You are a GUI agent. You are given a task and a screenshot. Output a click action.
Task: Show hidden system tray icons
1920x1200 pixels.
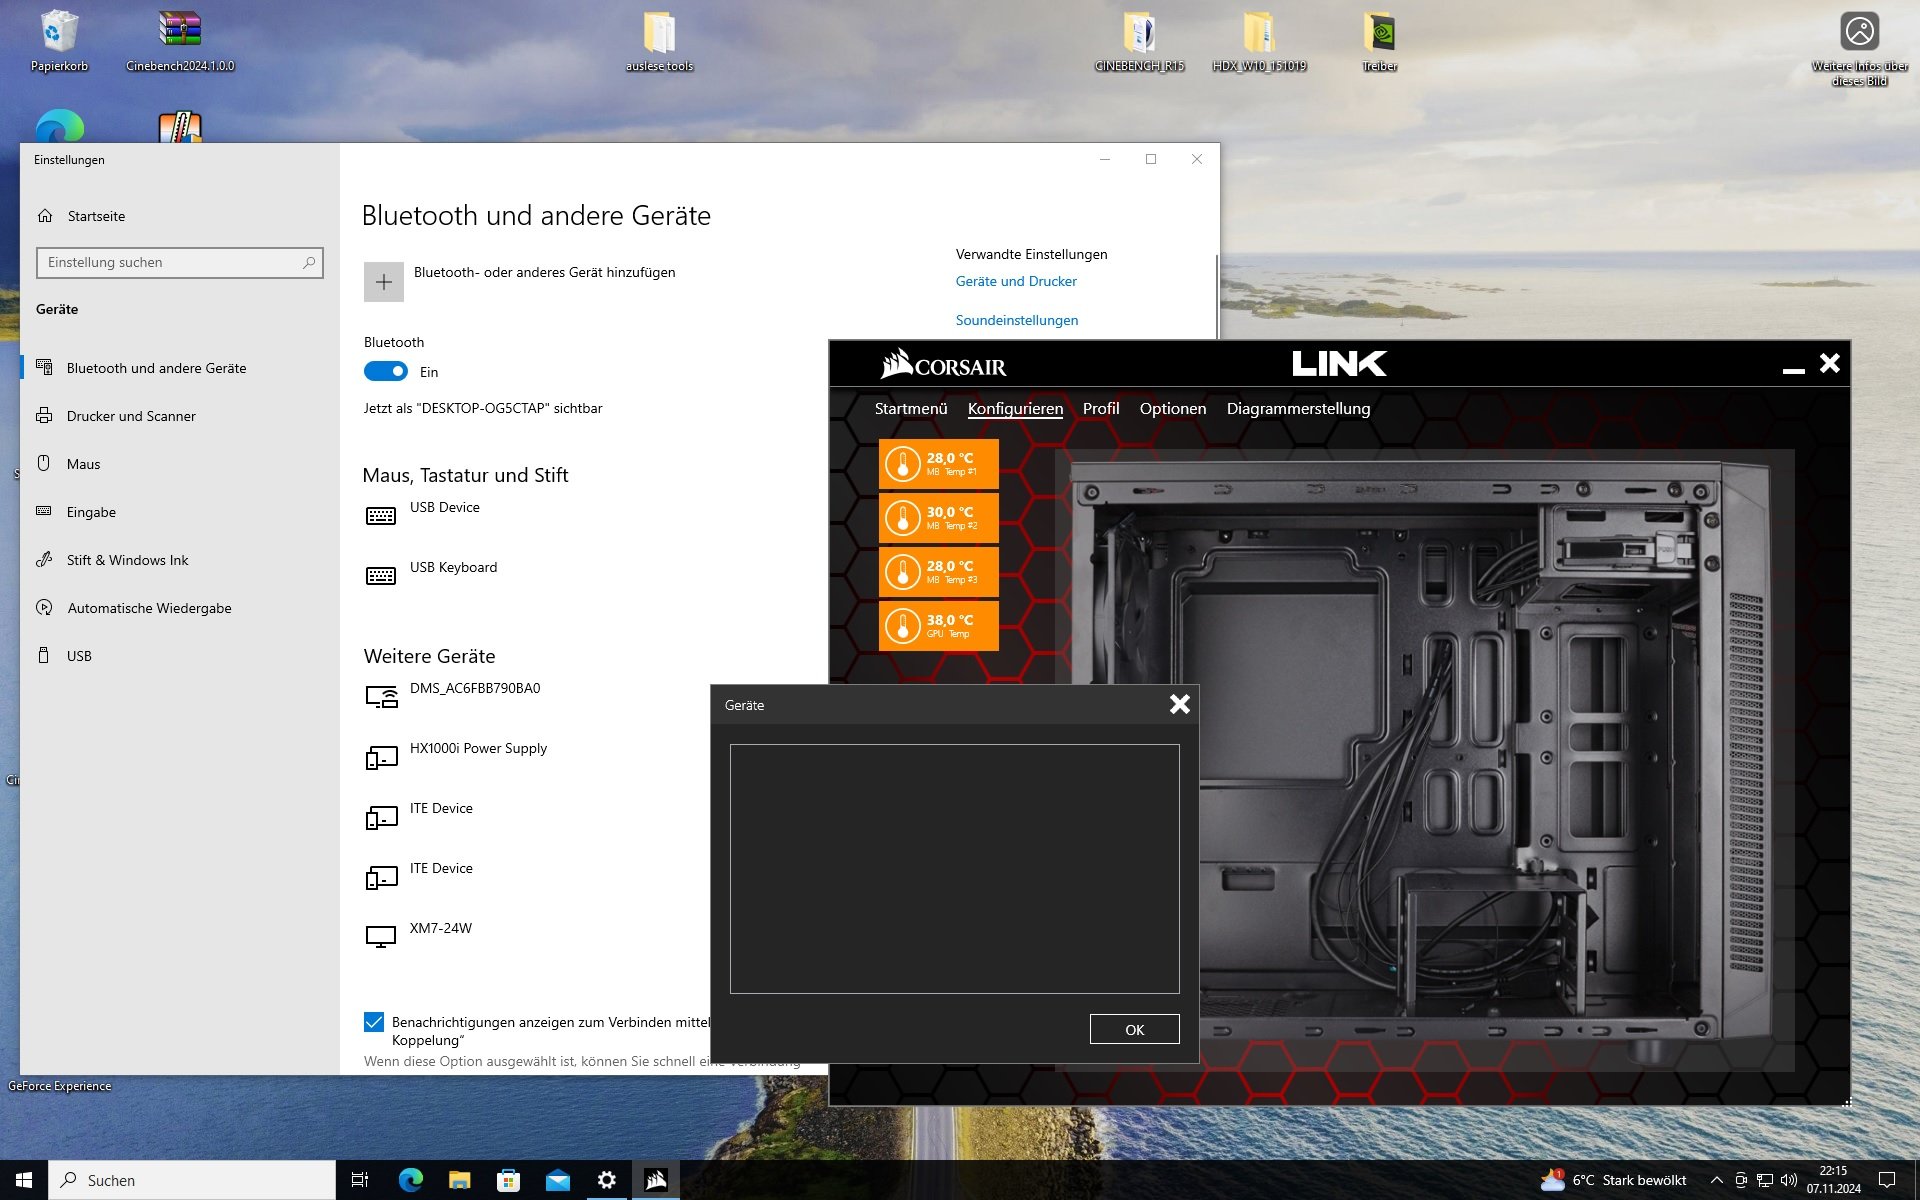tap(1717, 1180)
